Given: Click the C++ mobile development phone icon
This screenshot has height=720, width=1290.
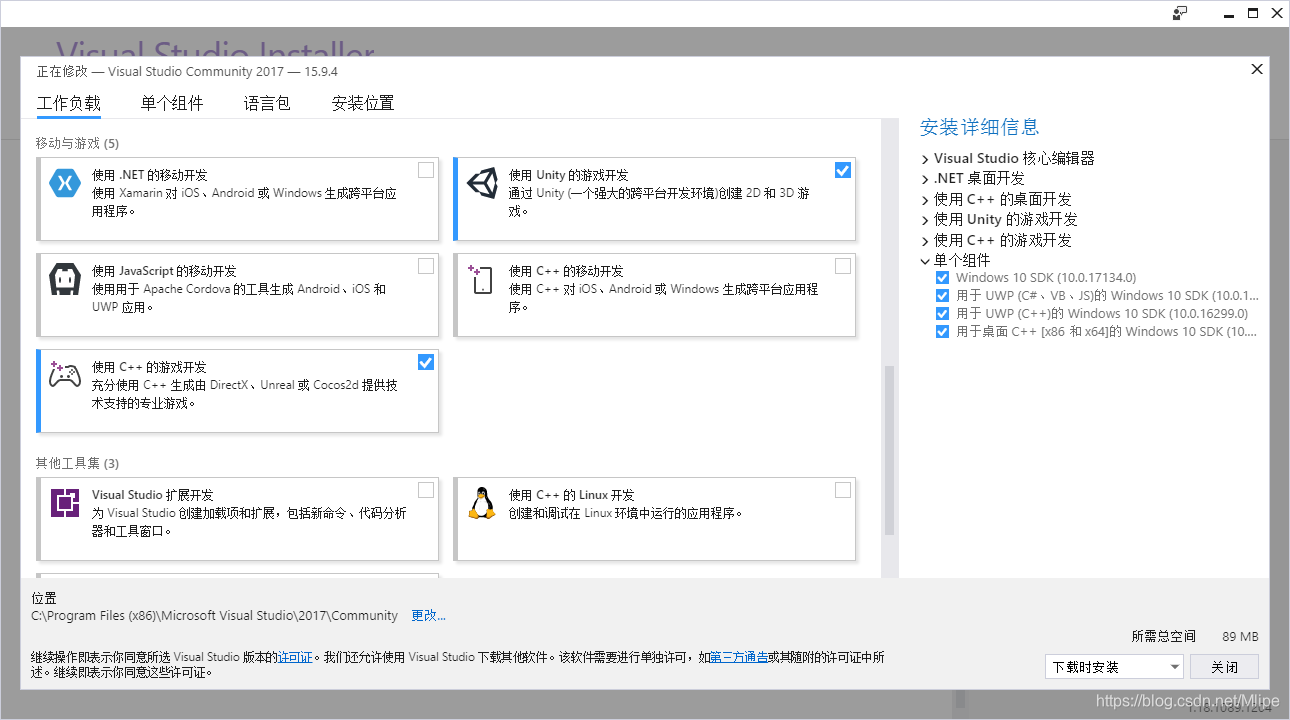Looking at the screenshot, I should 481,279.
